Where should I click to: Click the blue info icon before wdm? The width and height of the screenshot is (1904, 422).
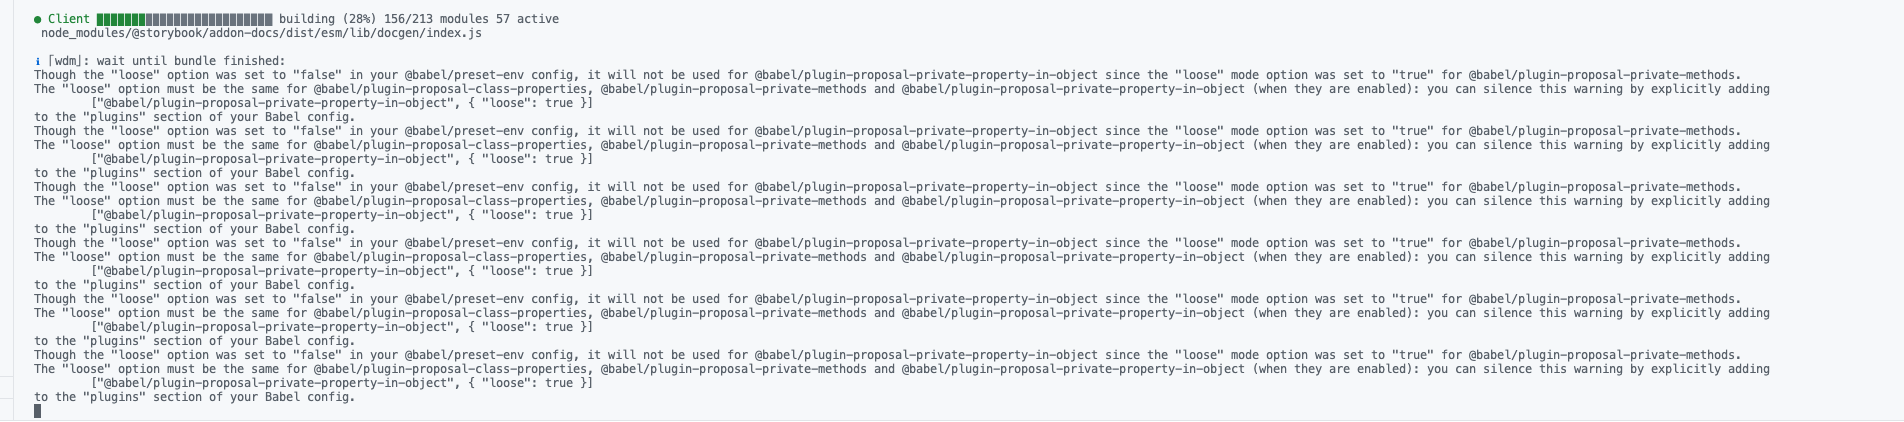click(37, 61)
